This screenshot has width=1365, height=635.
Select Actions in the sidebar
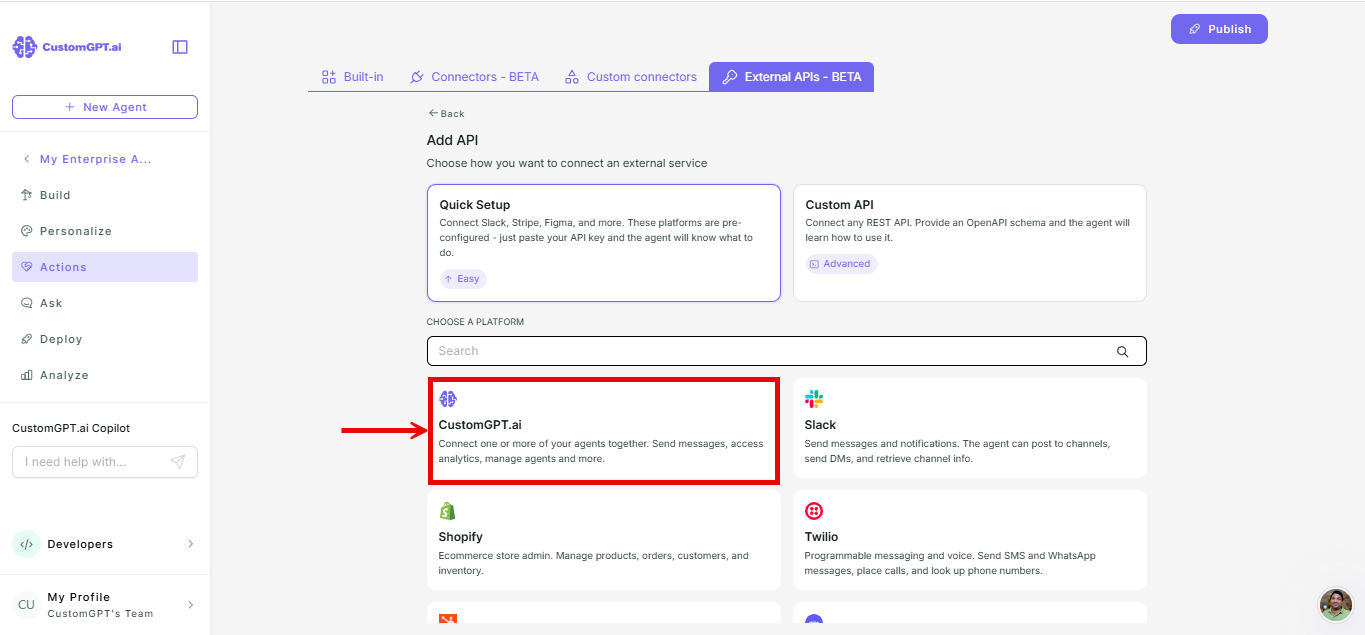coord(105,267)
